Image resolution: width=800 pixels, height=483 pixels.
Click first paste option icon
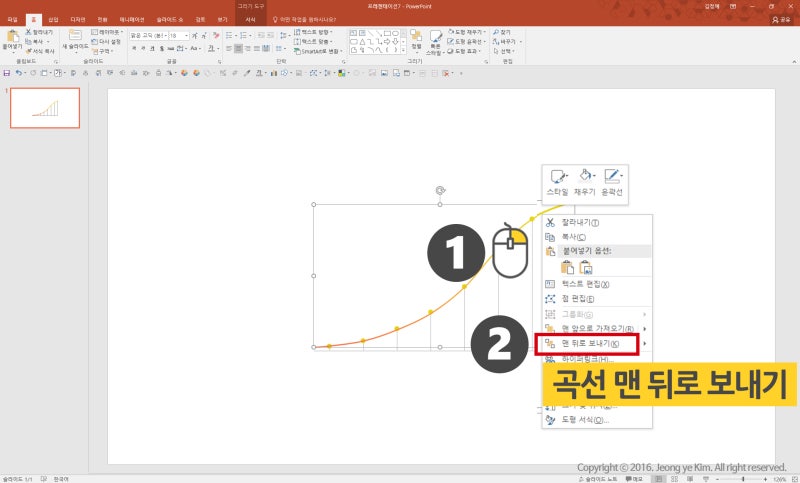(x=568, y=267)
